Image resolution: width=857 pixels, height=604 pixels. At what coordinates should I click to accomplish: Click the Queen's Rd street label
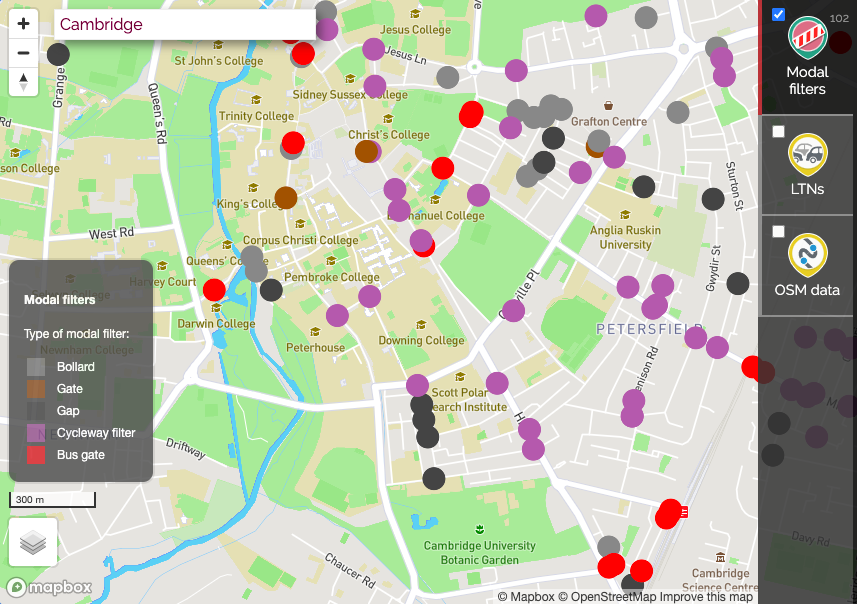coord(157,114)
